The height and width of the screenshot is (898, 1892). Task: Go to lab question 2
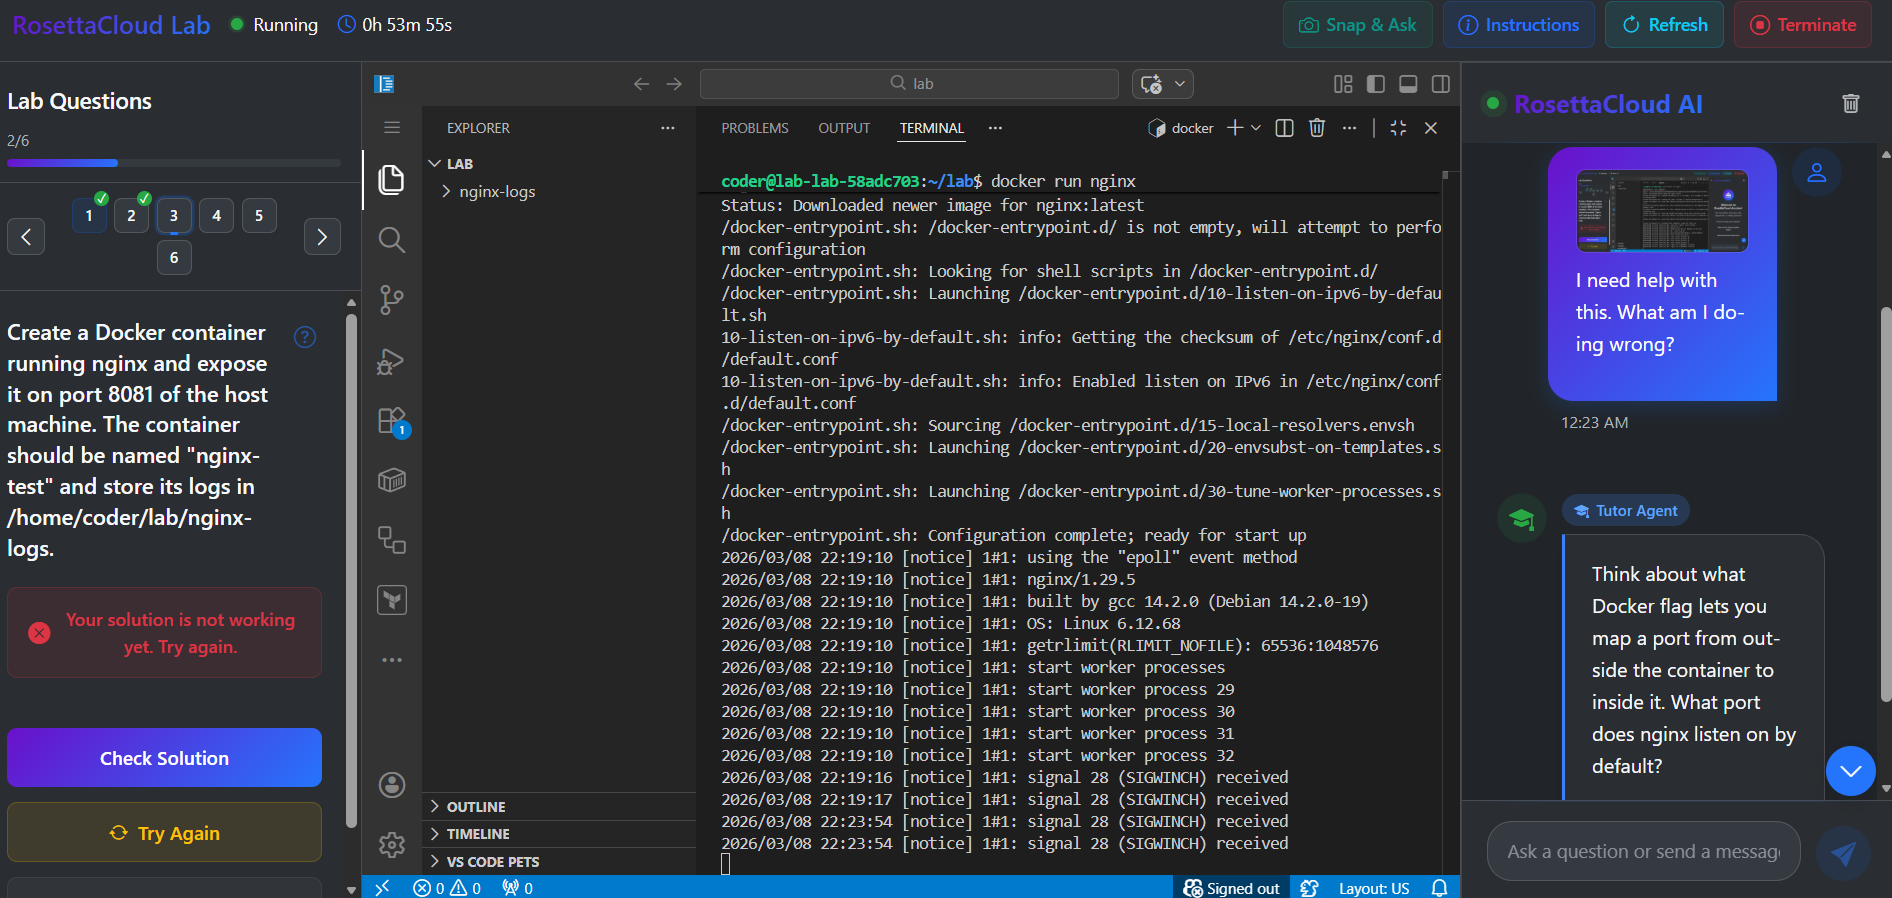(131, 215)
